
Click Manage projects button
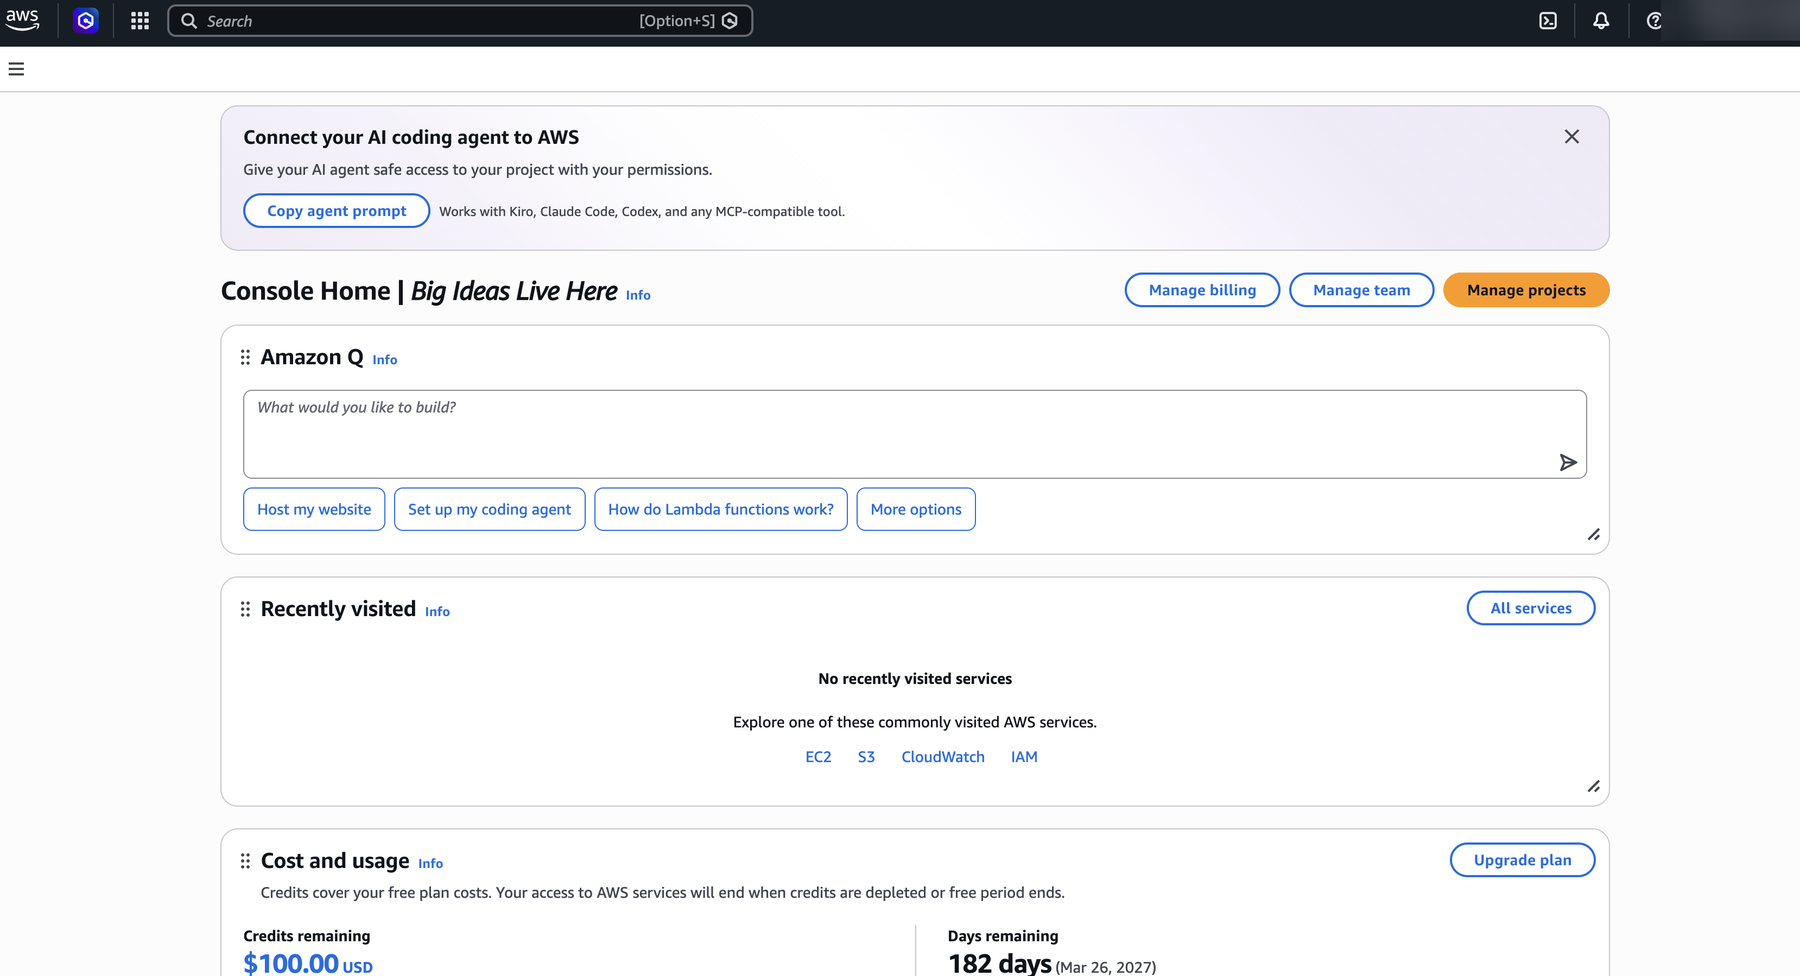[1526, 290]
